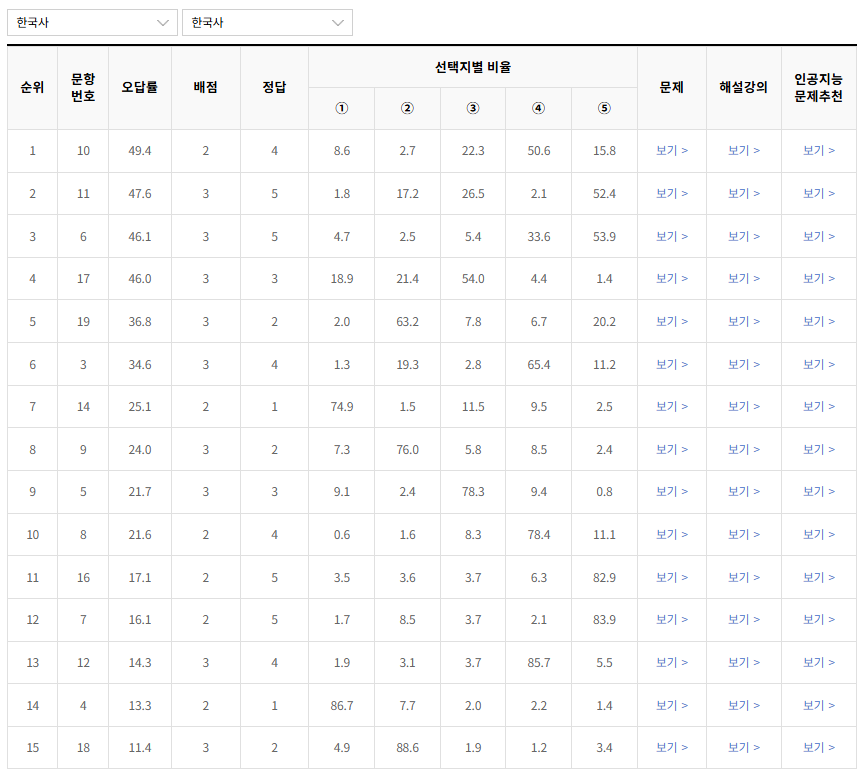Click the 순위 column header

(x=32, y=86)
